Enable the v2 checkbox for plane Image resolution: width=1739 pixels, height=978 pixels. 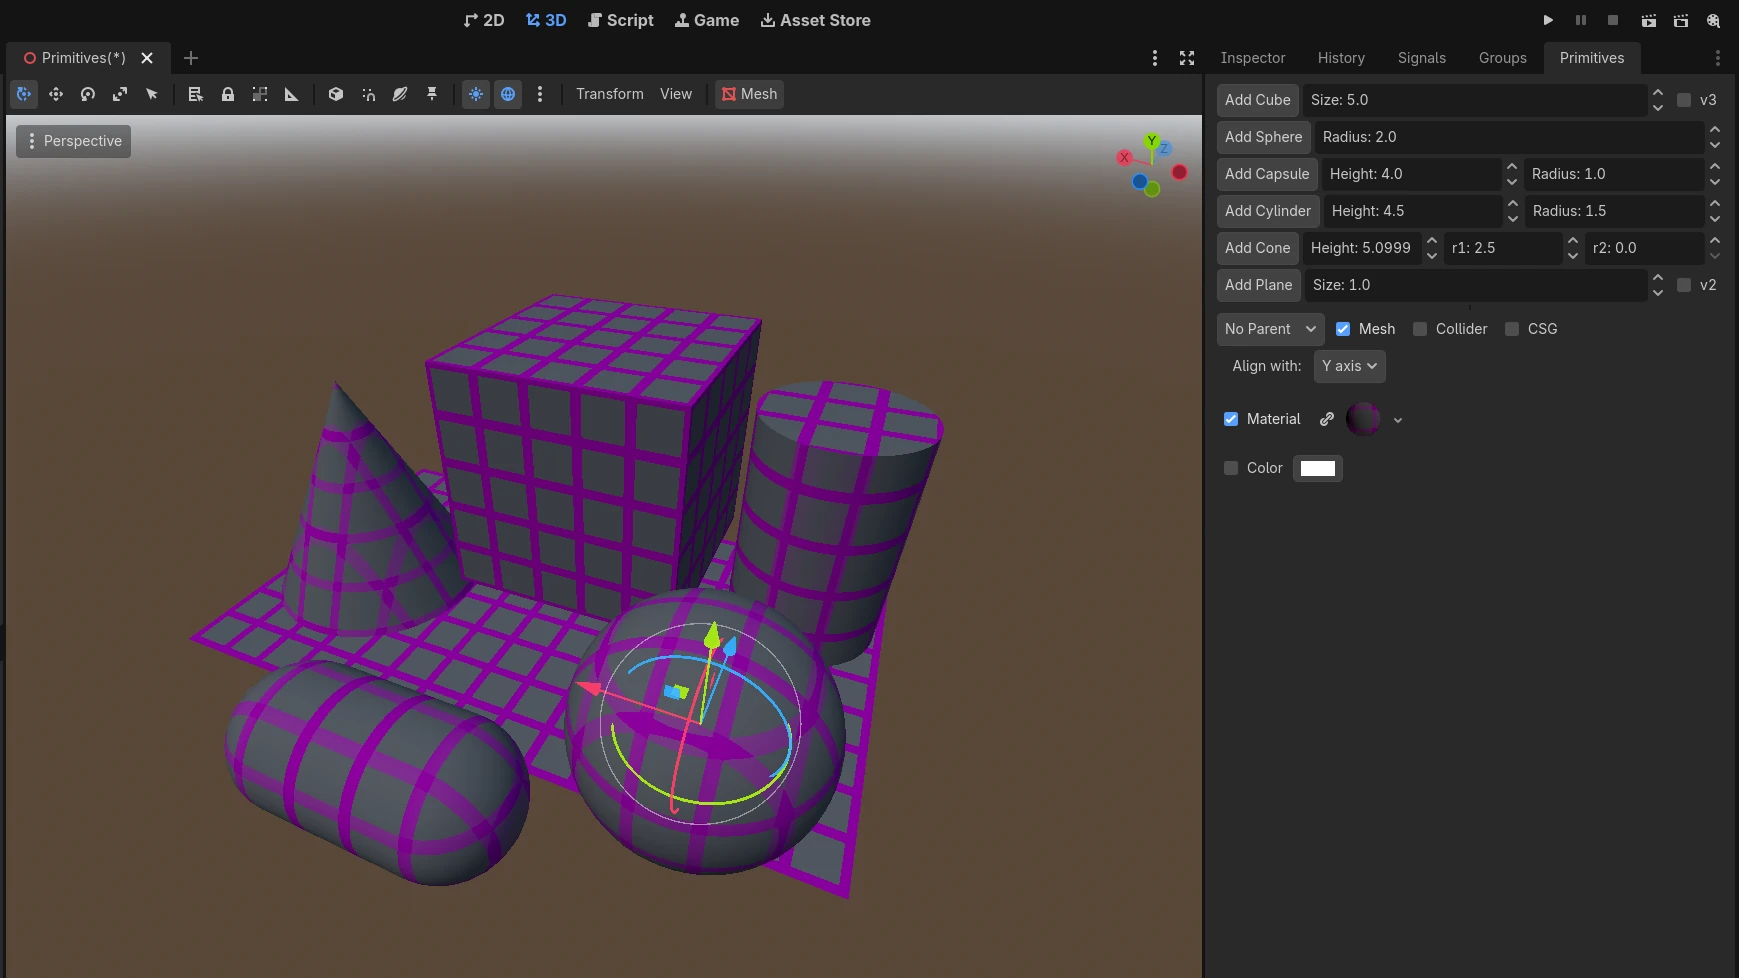point(1684,285)
